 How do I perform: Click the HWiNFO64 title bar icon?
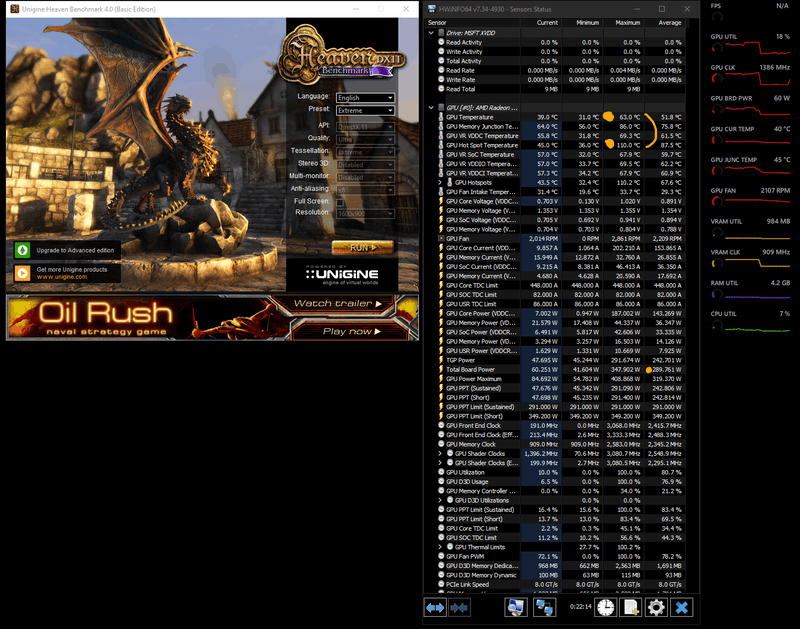(x=432, y=9)
